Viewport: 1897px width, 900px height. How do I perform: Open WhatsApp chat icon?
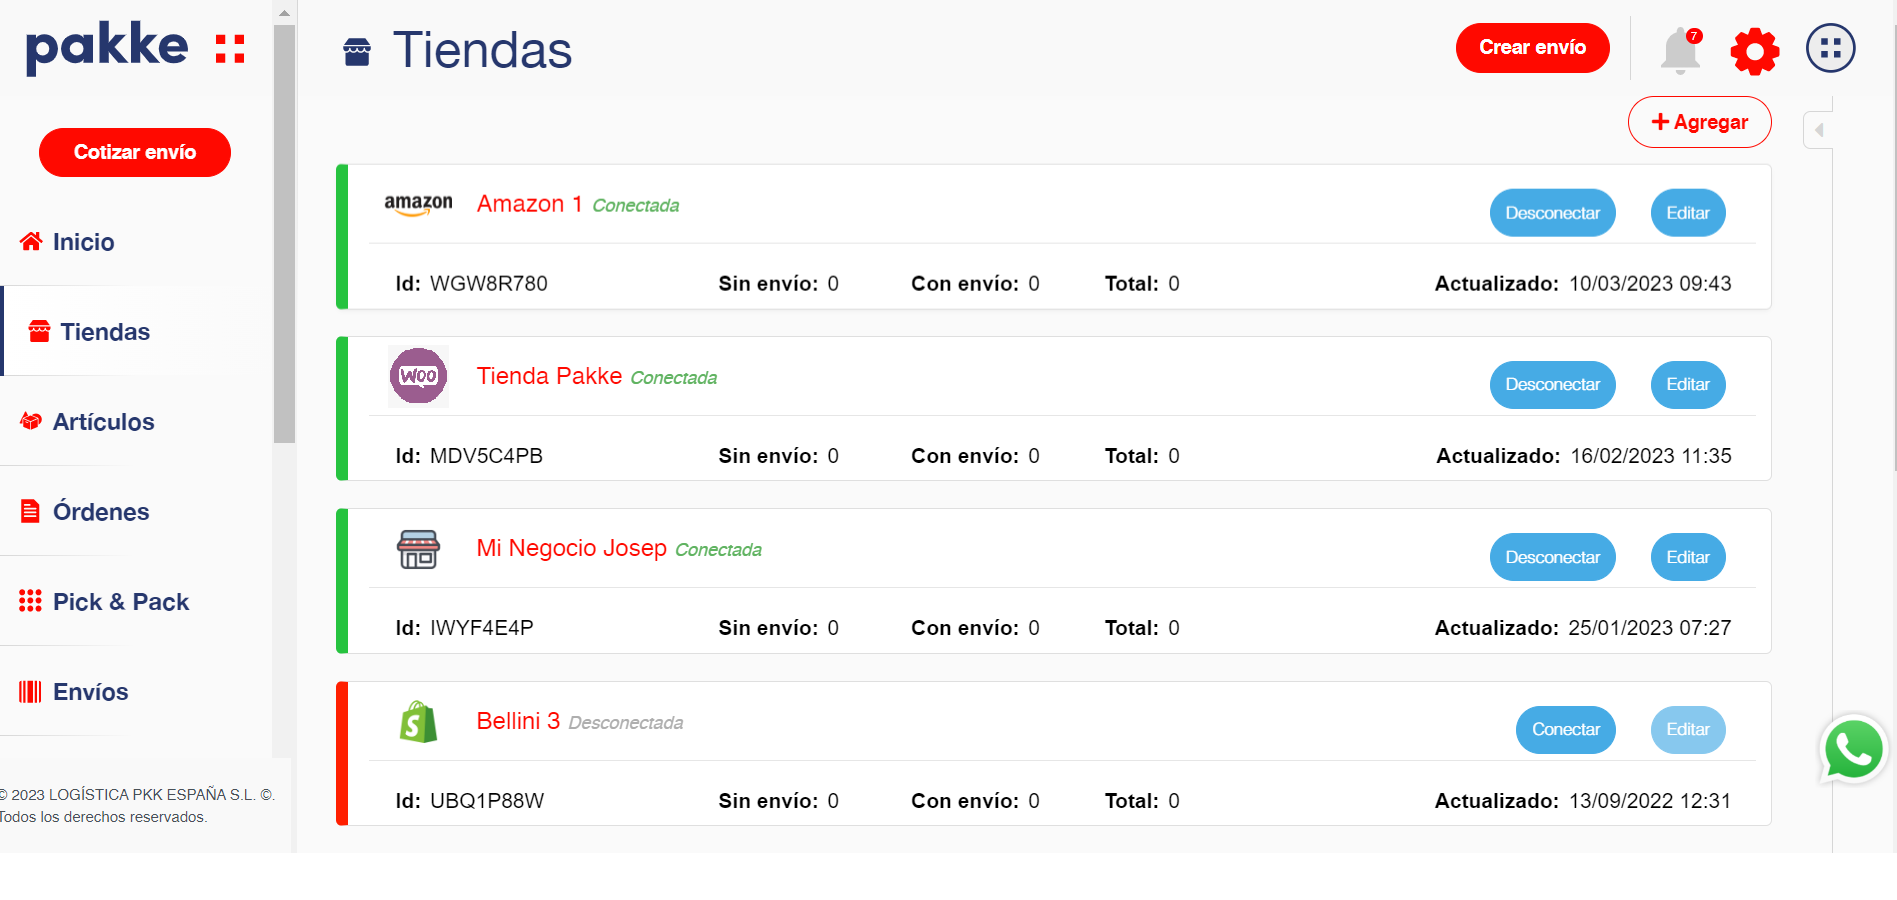(x=1853, y=750)
